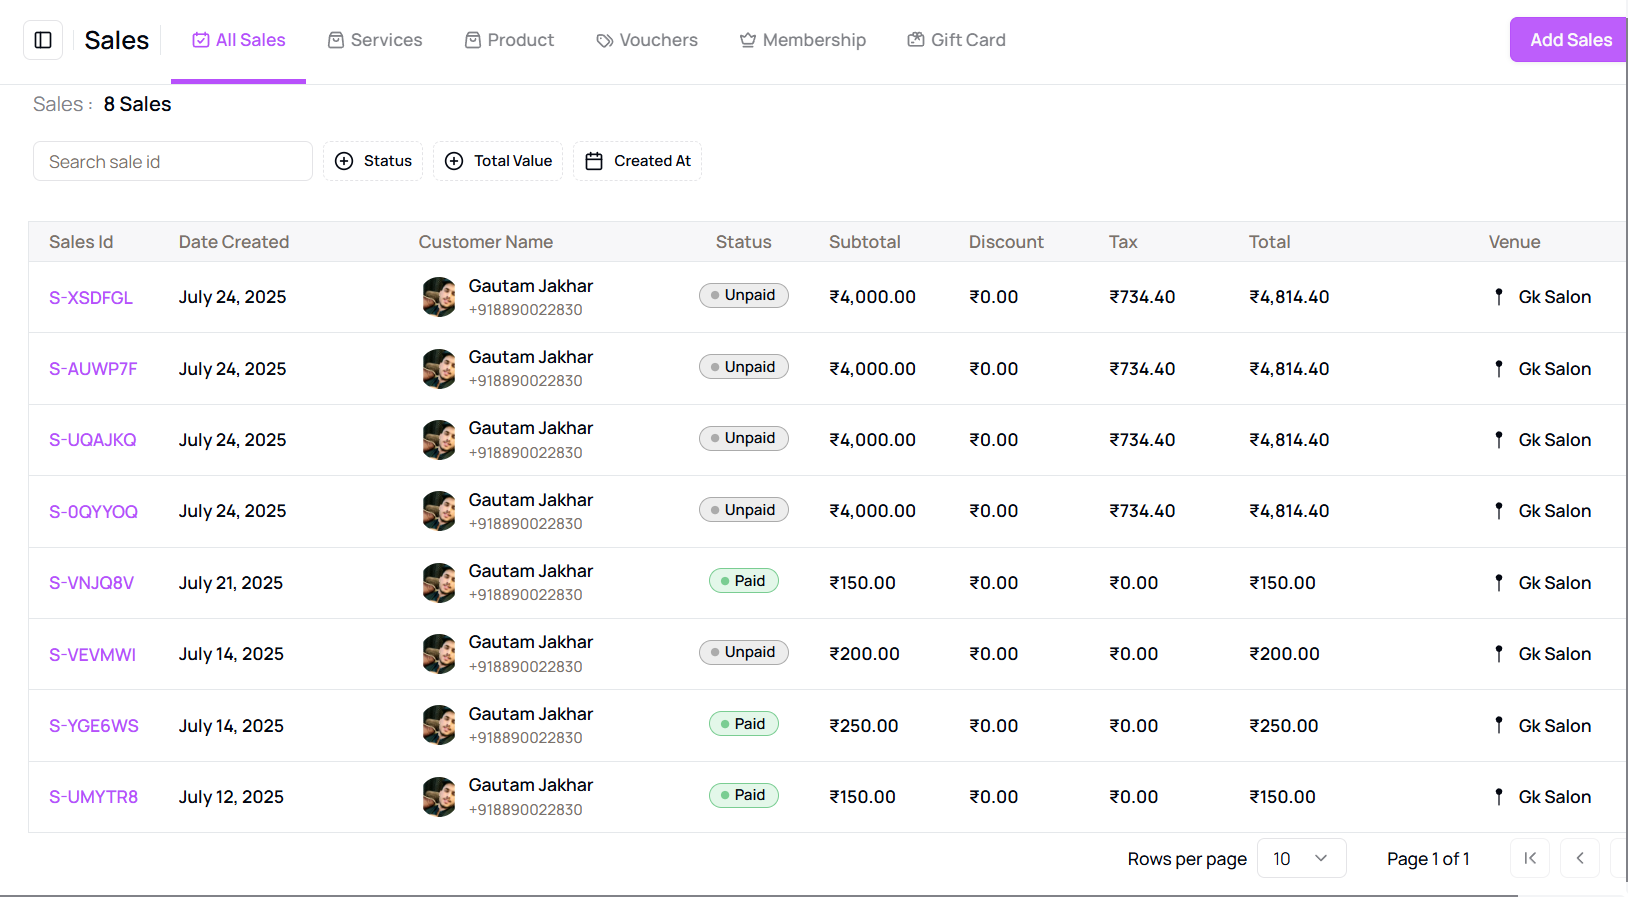The width and height of the screenshot is (1628, 897).
Task: Click Paid badge for S-UMYTR8
Action: pyautogui.click(x=744, y=795)
